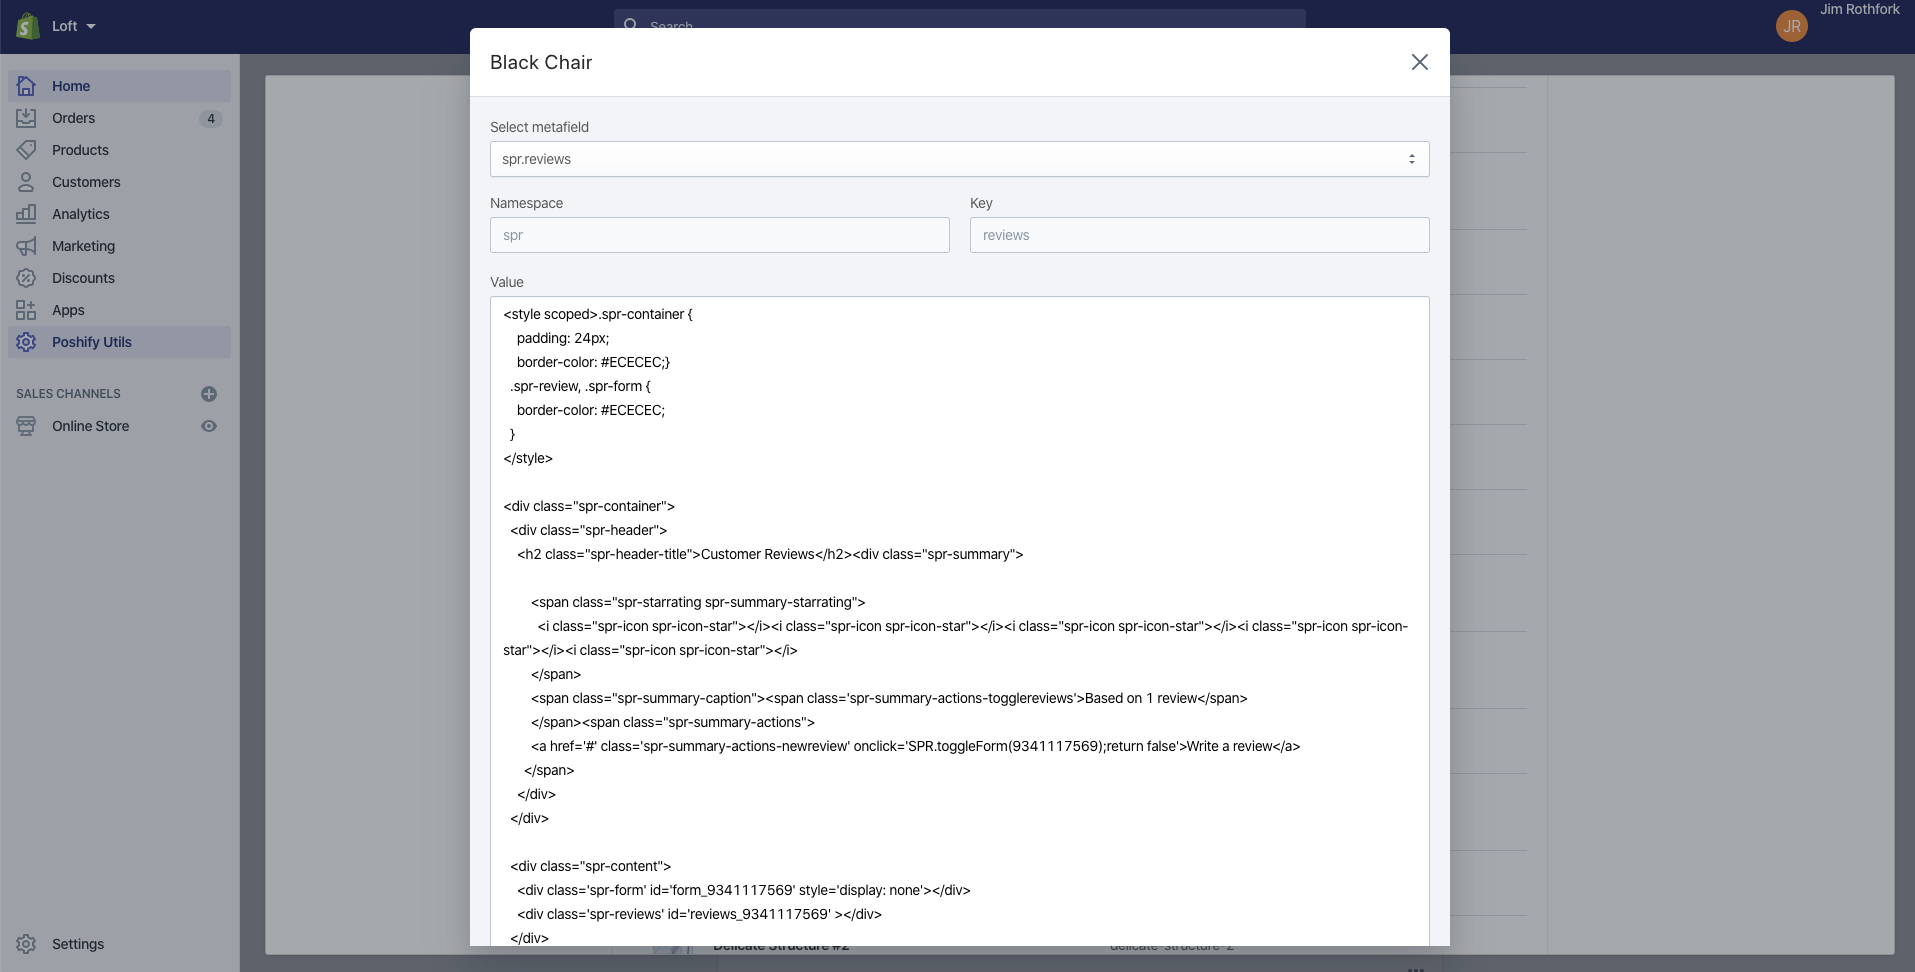Click the Key input field

(x=1199, y=235)
